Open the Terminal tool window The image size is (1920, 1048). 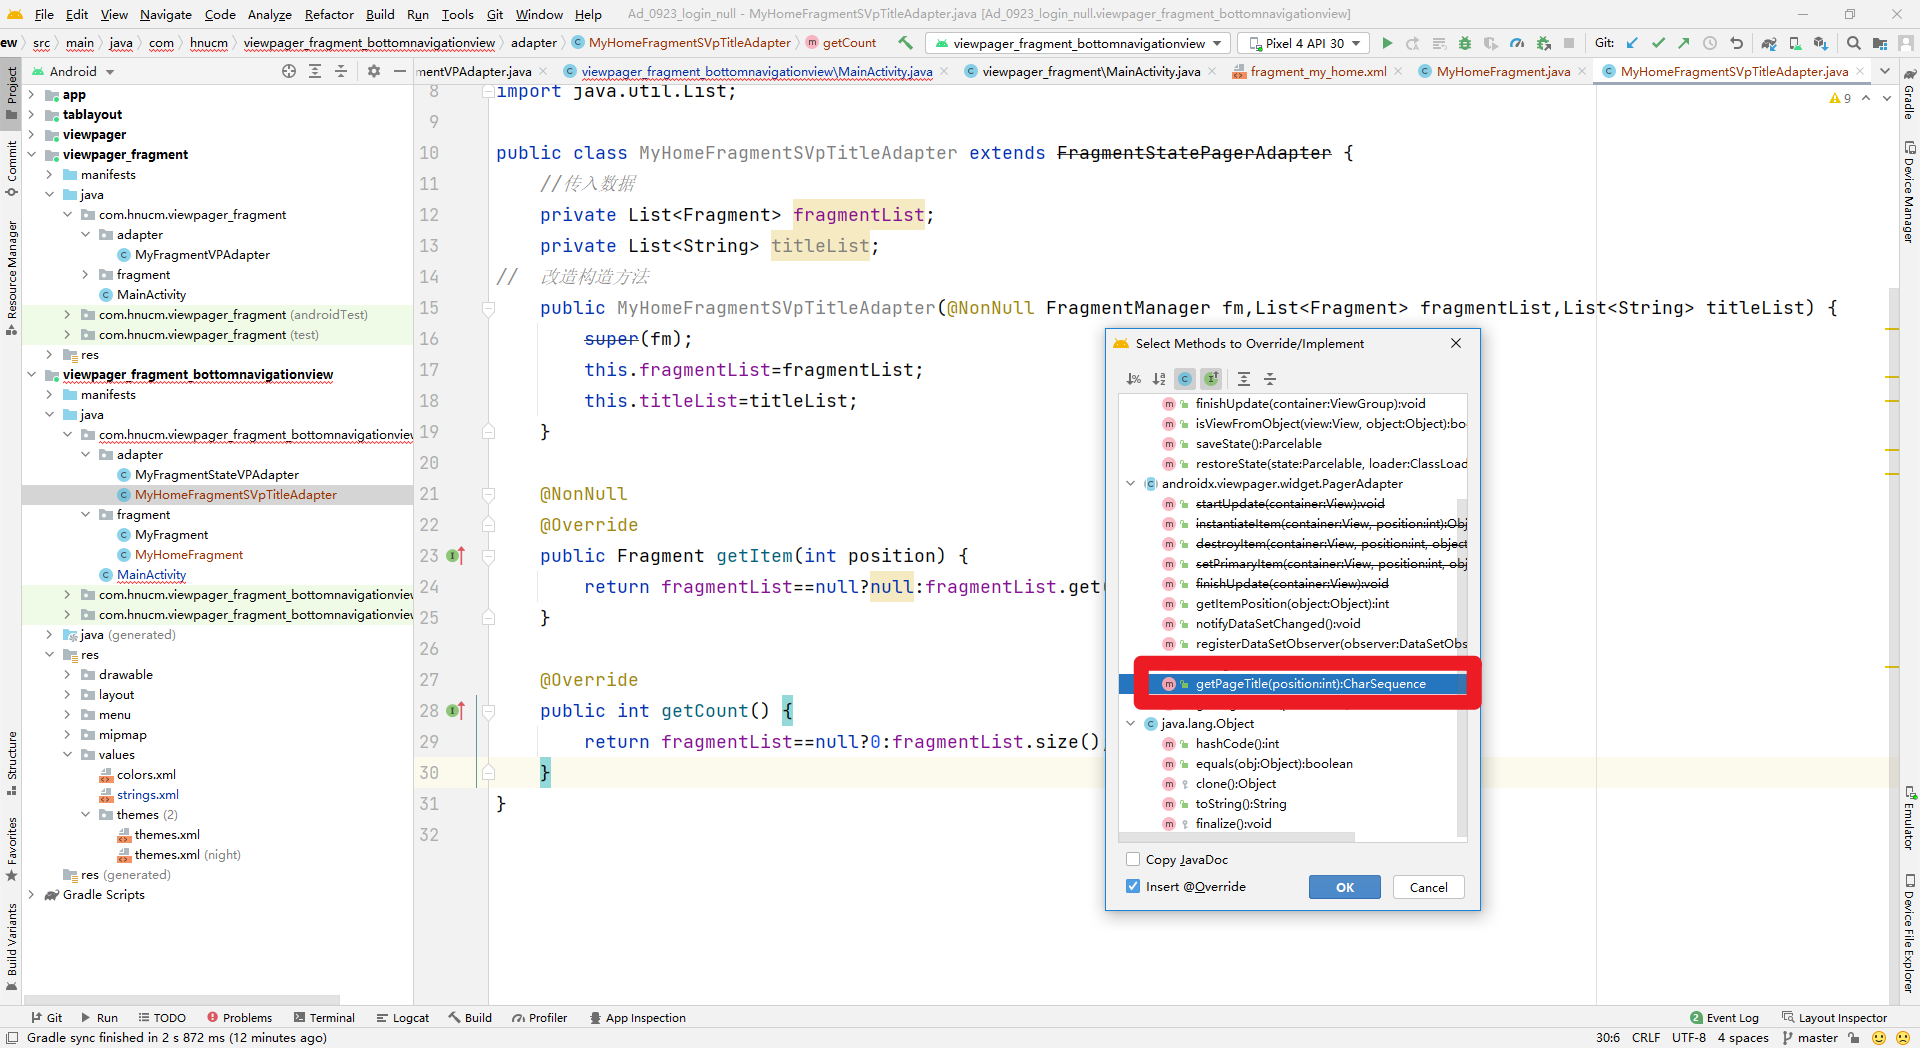click(324, 1018)
